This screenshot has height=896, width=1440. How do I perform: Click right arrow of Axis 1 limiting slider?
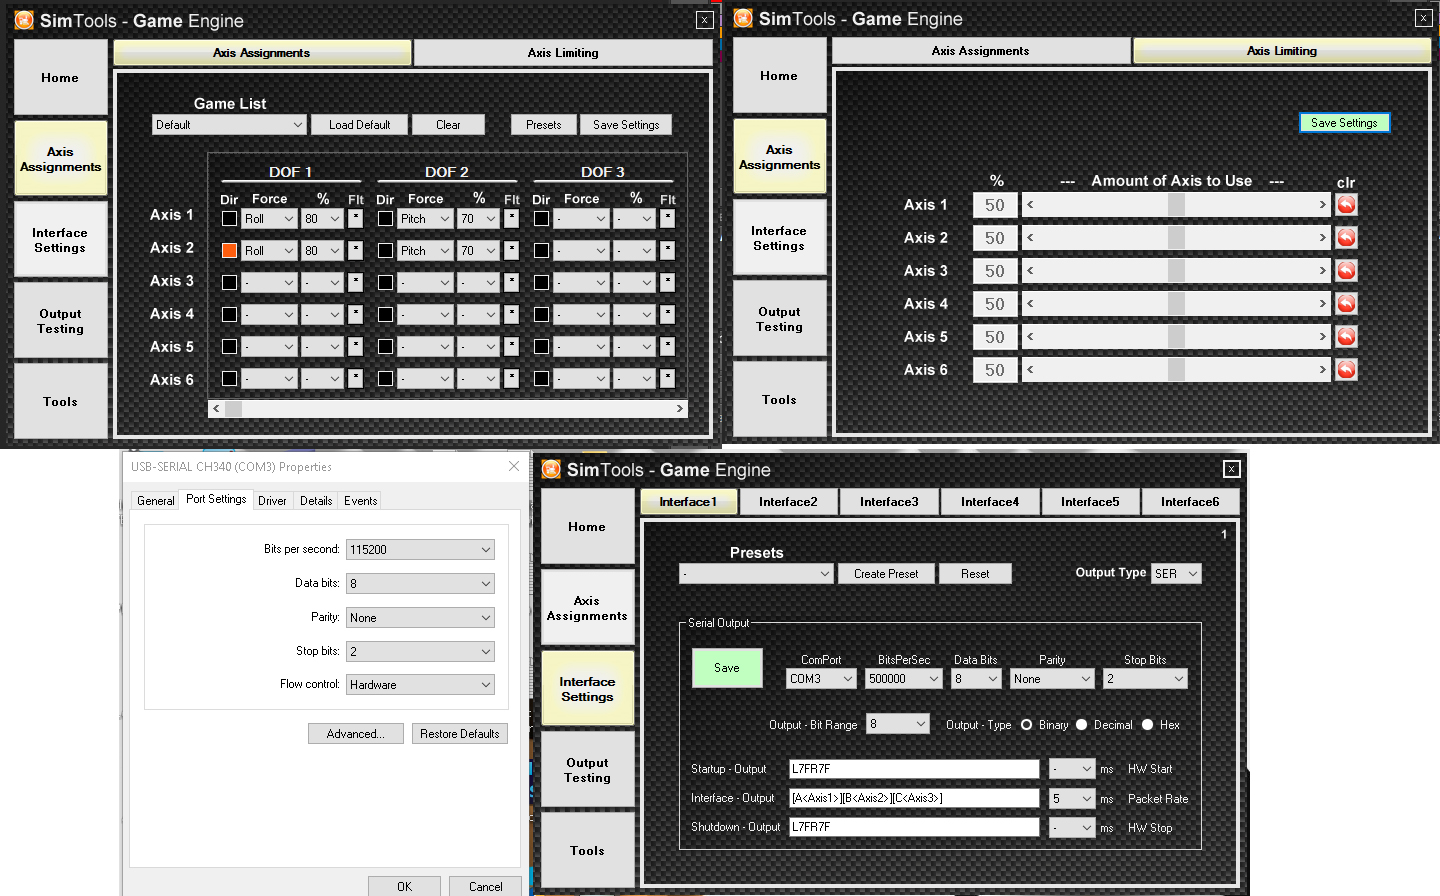[x=1322, y=205]
